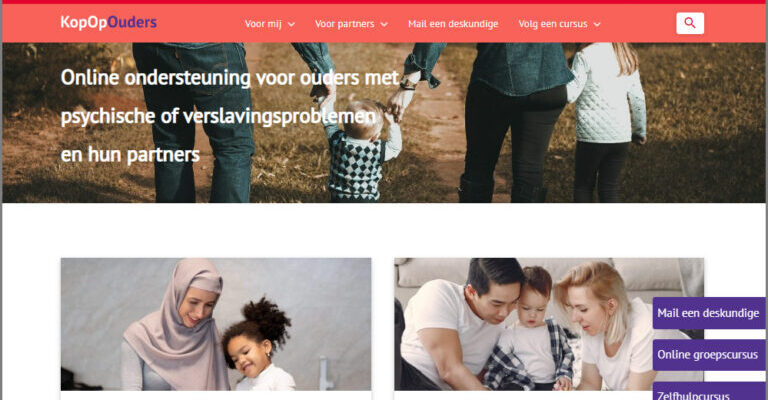768x400 pixels.
Task: Expand the Volg een cursus chevron
Action: click(597, 24)
